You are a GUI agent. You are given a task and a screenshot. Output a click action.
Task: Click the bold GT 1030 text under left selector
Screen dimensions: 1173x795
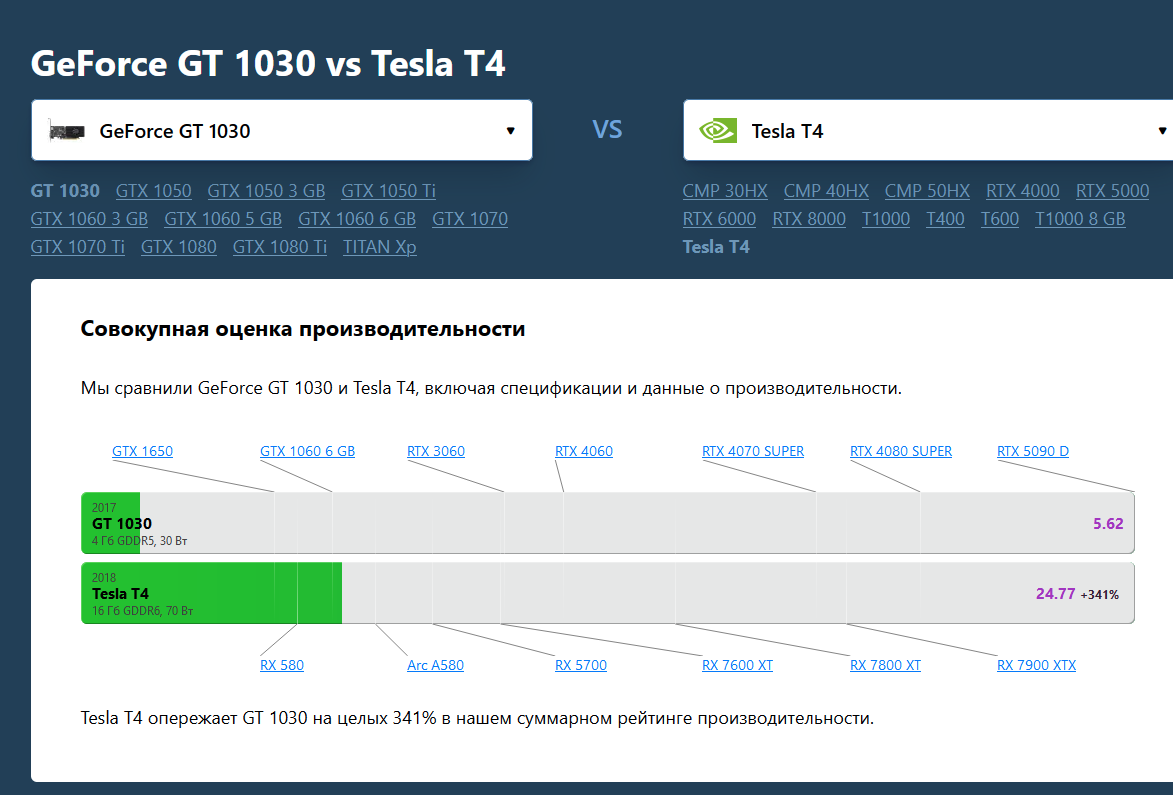coord(65,191)
